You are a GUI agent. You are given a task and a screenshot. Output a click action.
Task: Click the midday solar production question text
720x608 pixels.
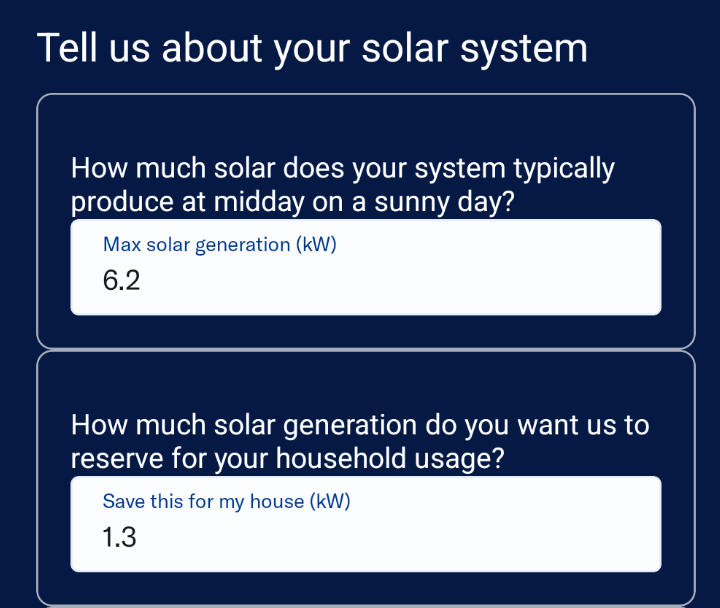click(343, 185)
